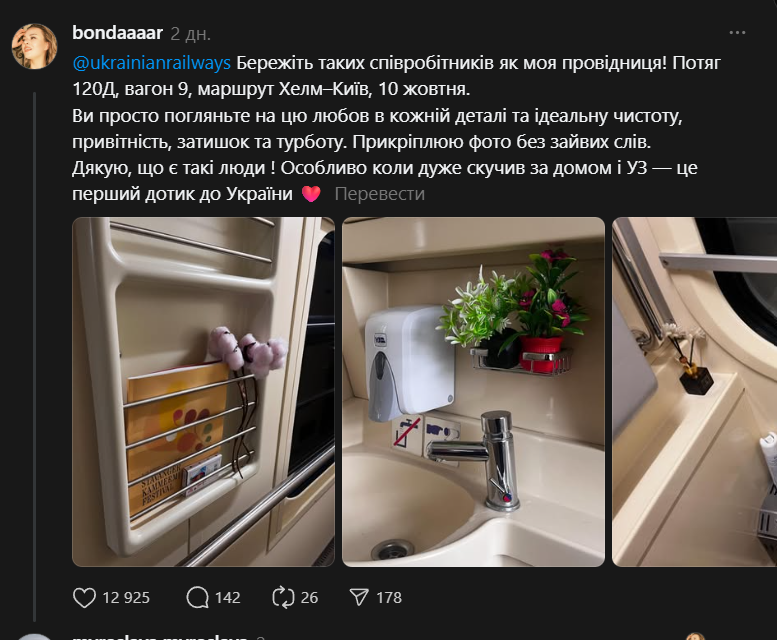Click the vertical thread line under avatar
Image resolution: width=777 pixels, height=640 pixels.
coord(35,357)
